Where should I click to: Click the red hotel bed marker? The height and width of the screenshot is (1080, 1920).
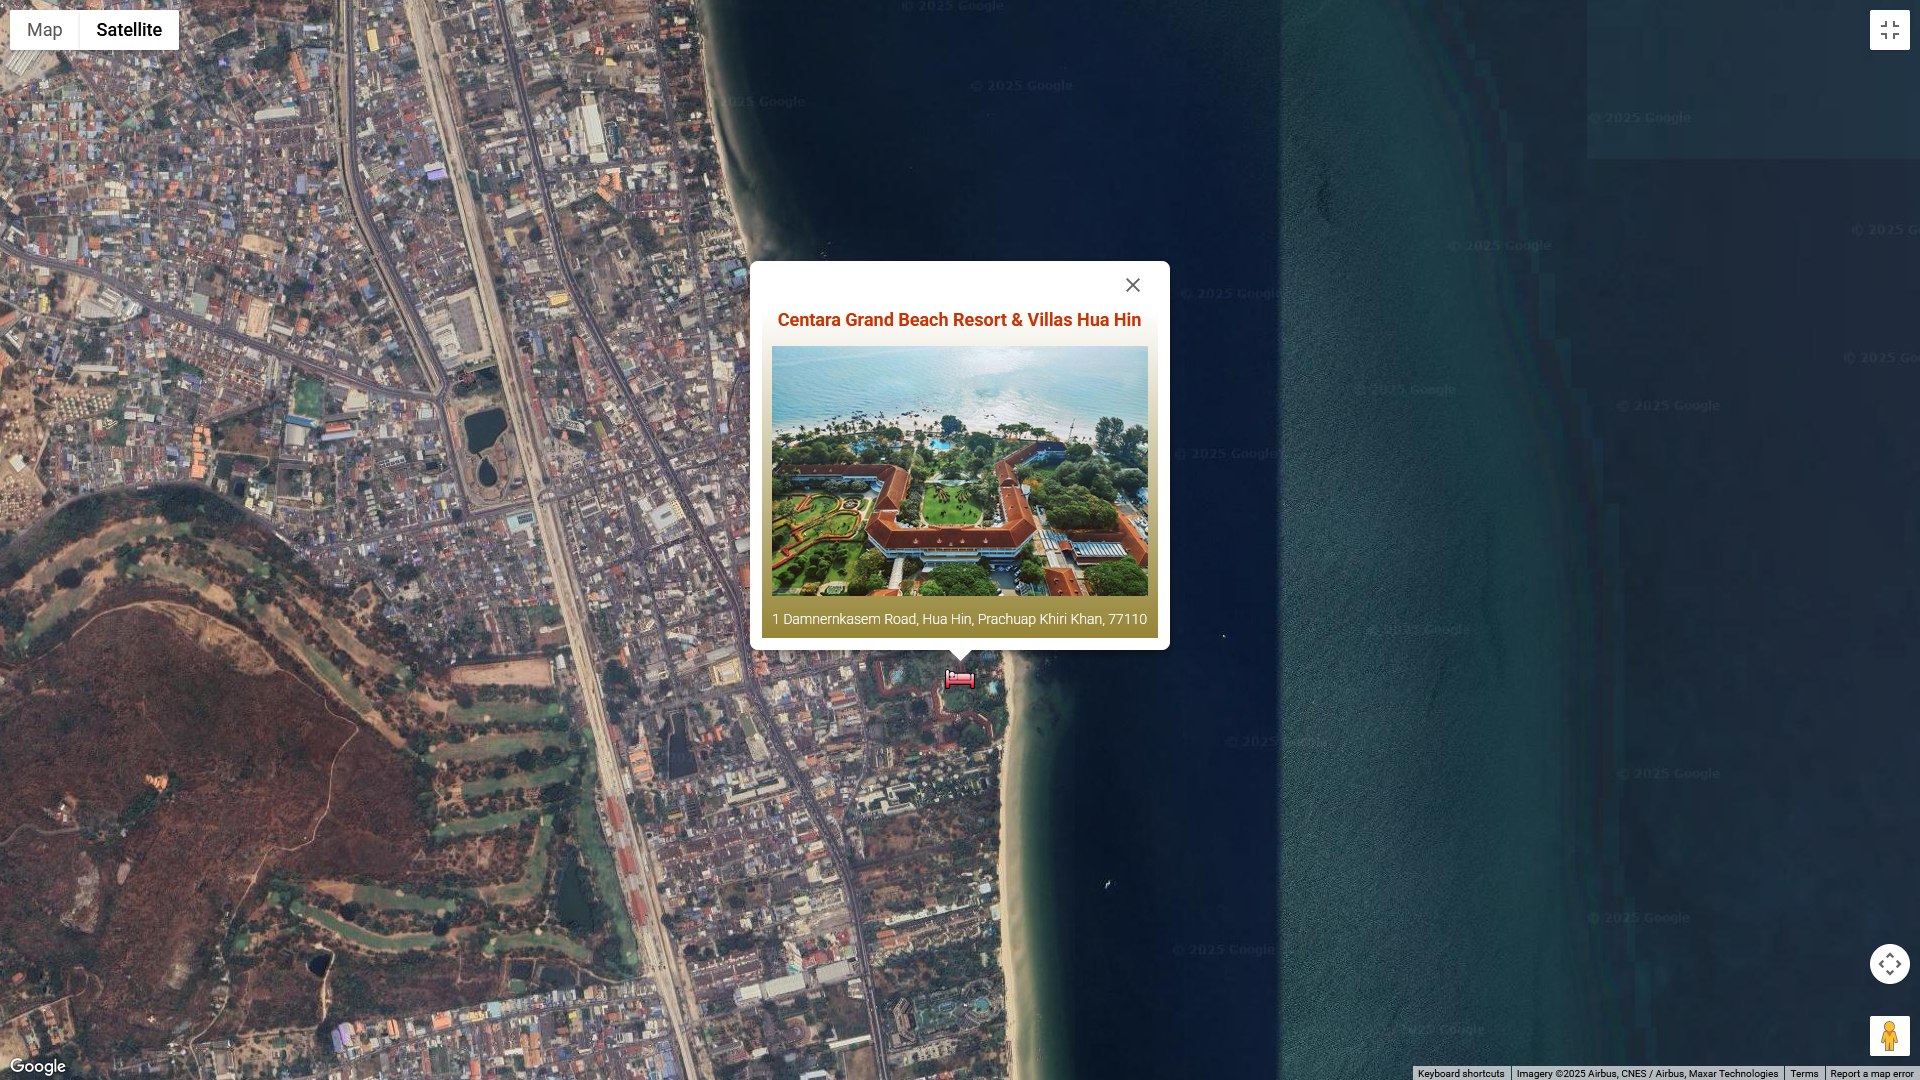tap(959, 680)
